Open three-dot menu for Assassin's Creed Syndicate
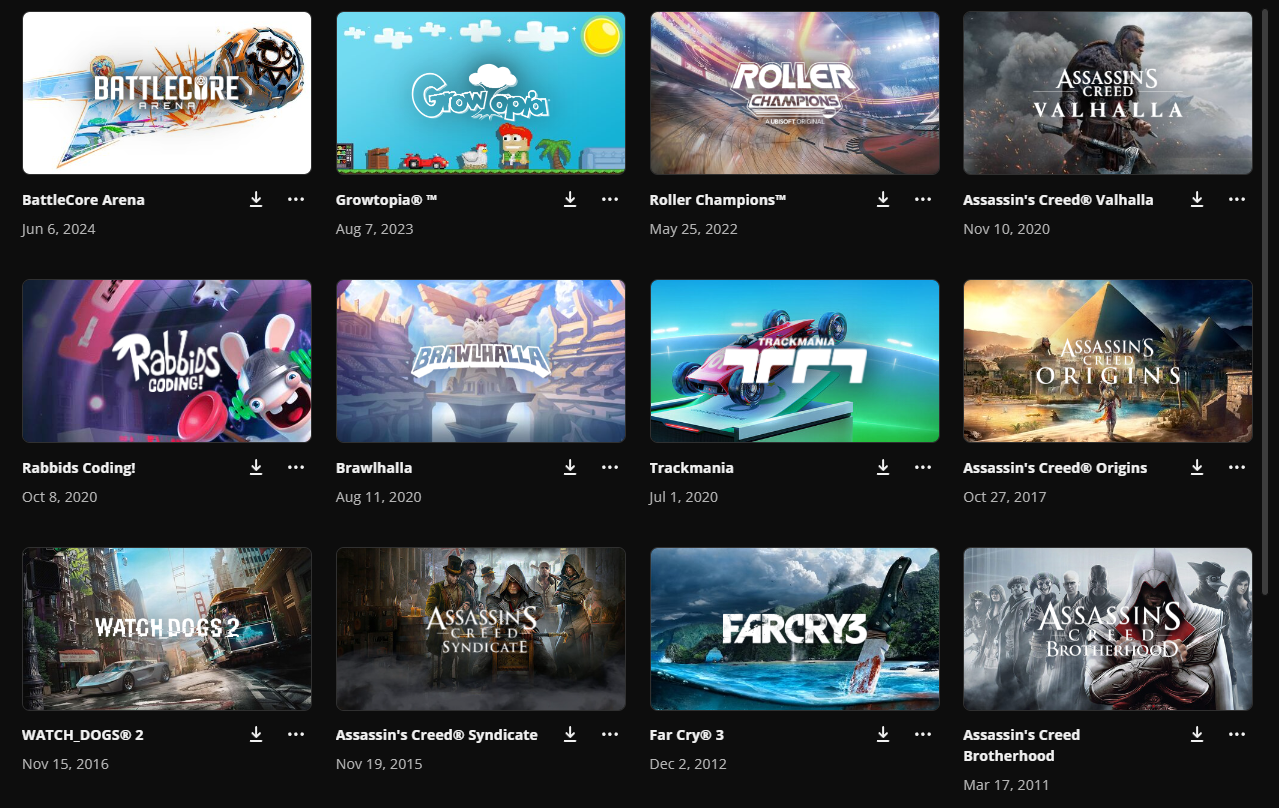1279x808 pixels. (x=610, y=734)
